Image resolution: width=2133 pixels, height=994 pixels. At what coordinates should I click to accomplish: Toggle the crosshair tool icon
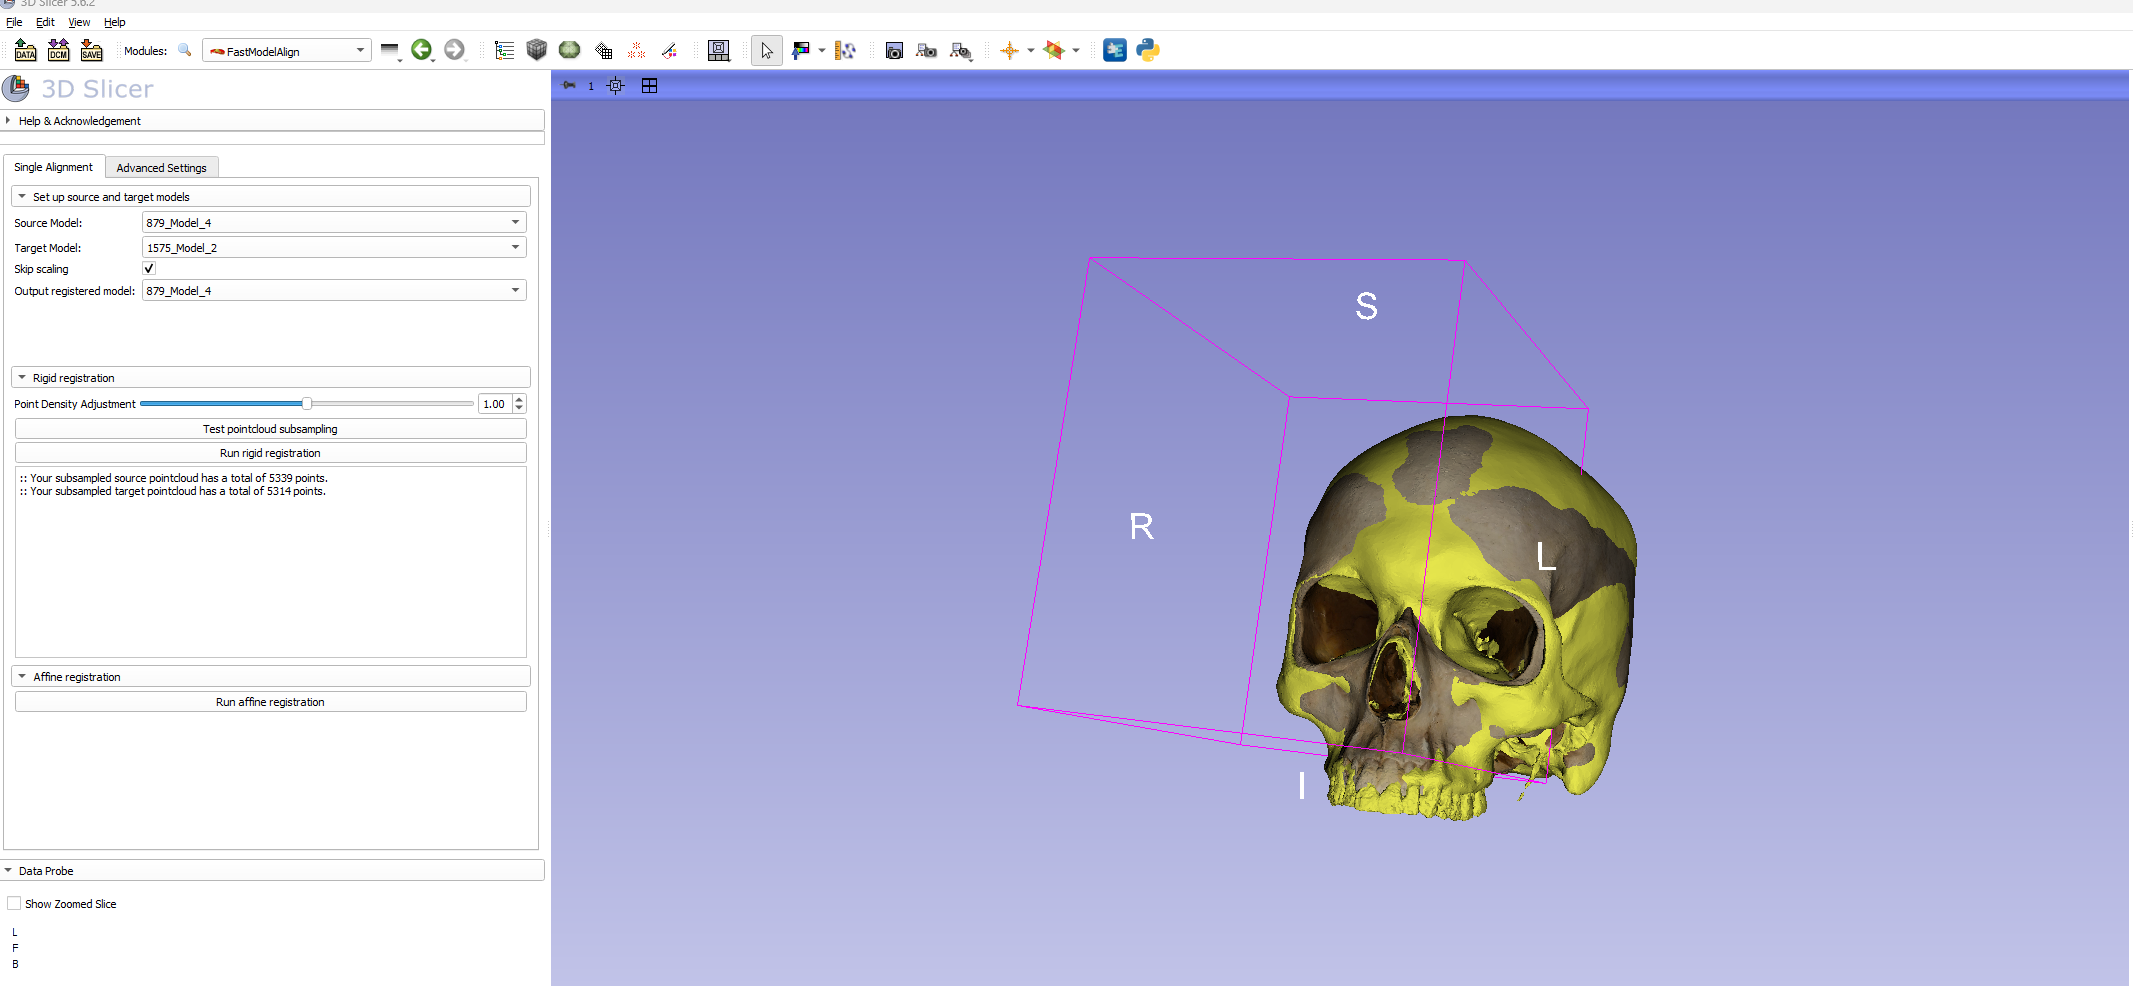tap(1009, 50)
